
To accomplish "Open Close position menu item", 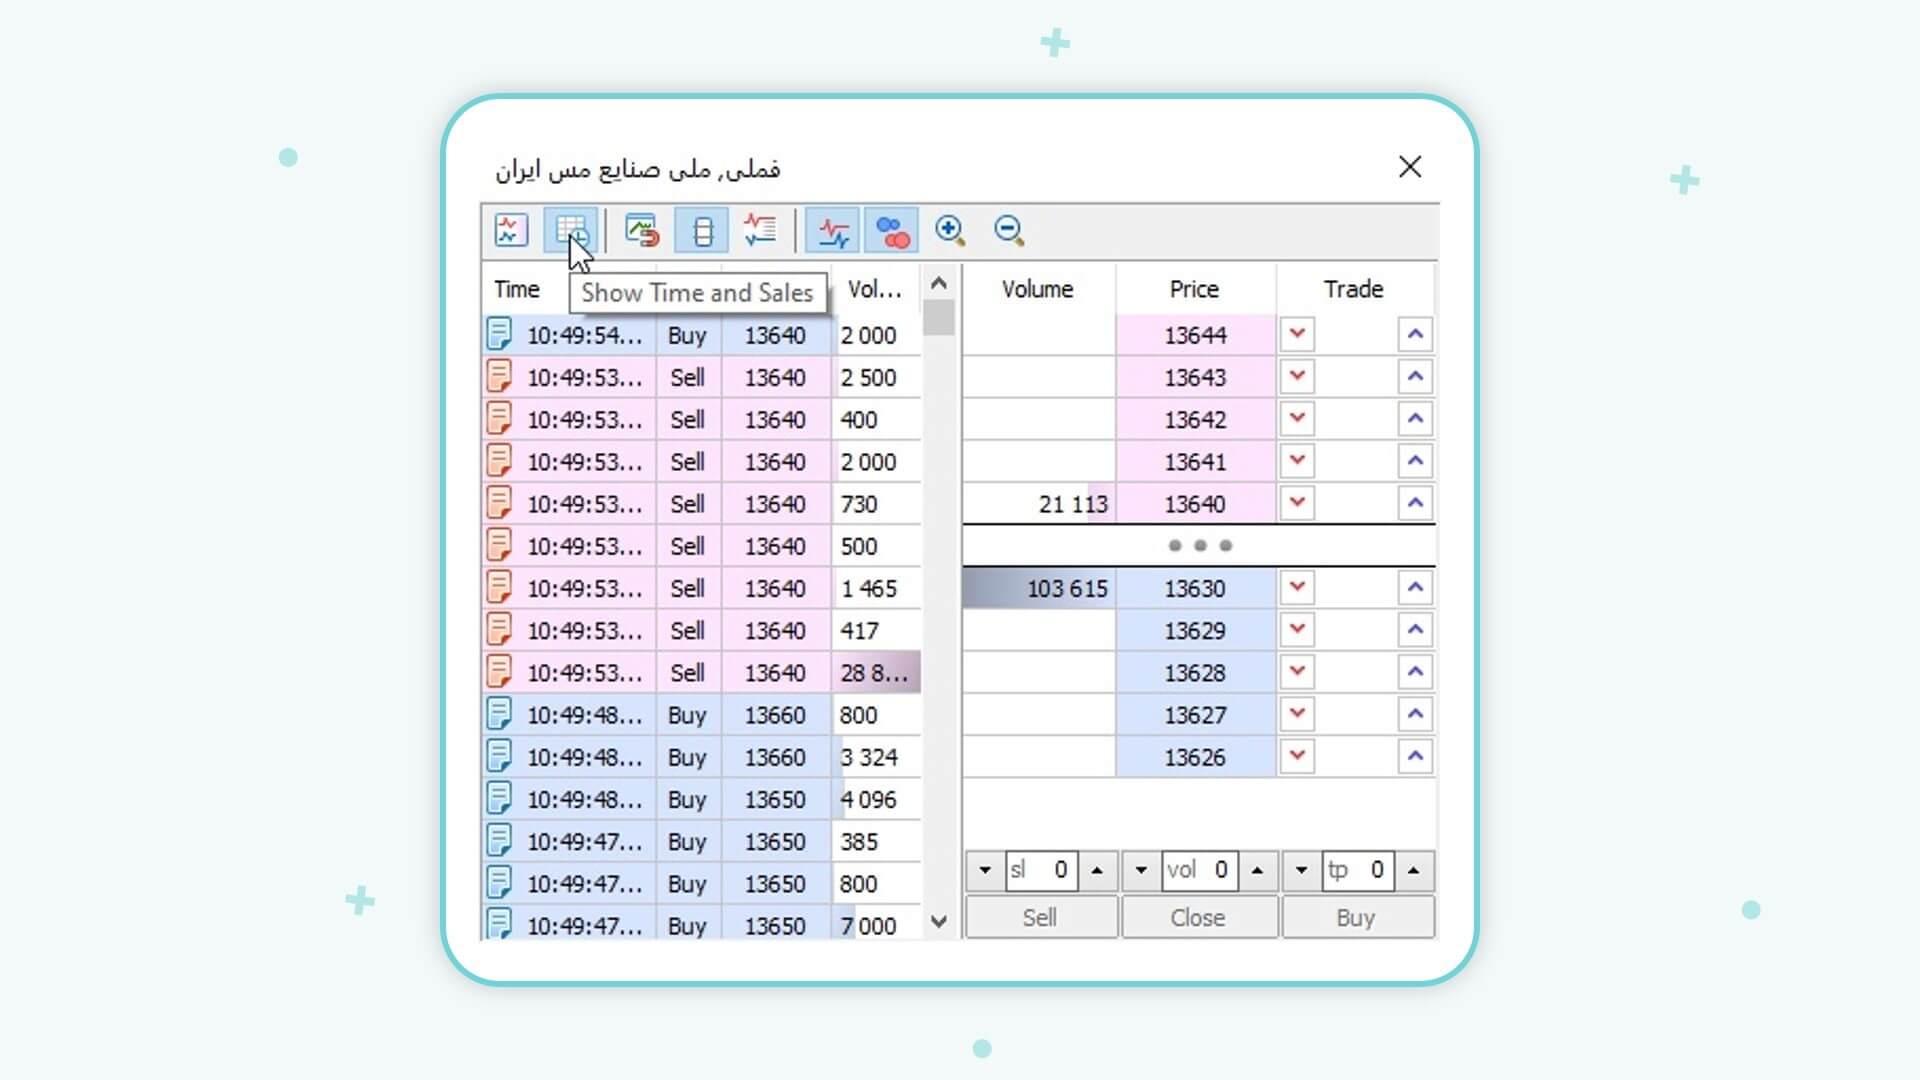I will tap(1196, 916).
